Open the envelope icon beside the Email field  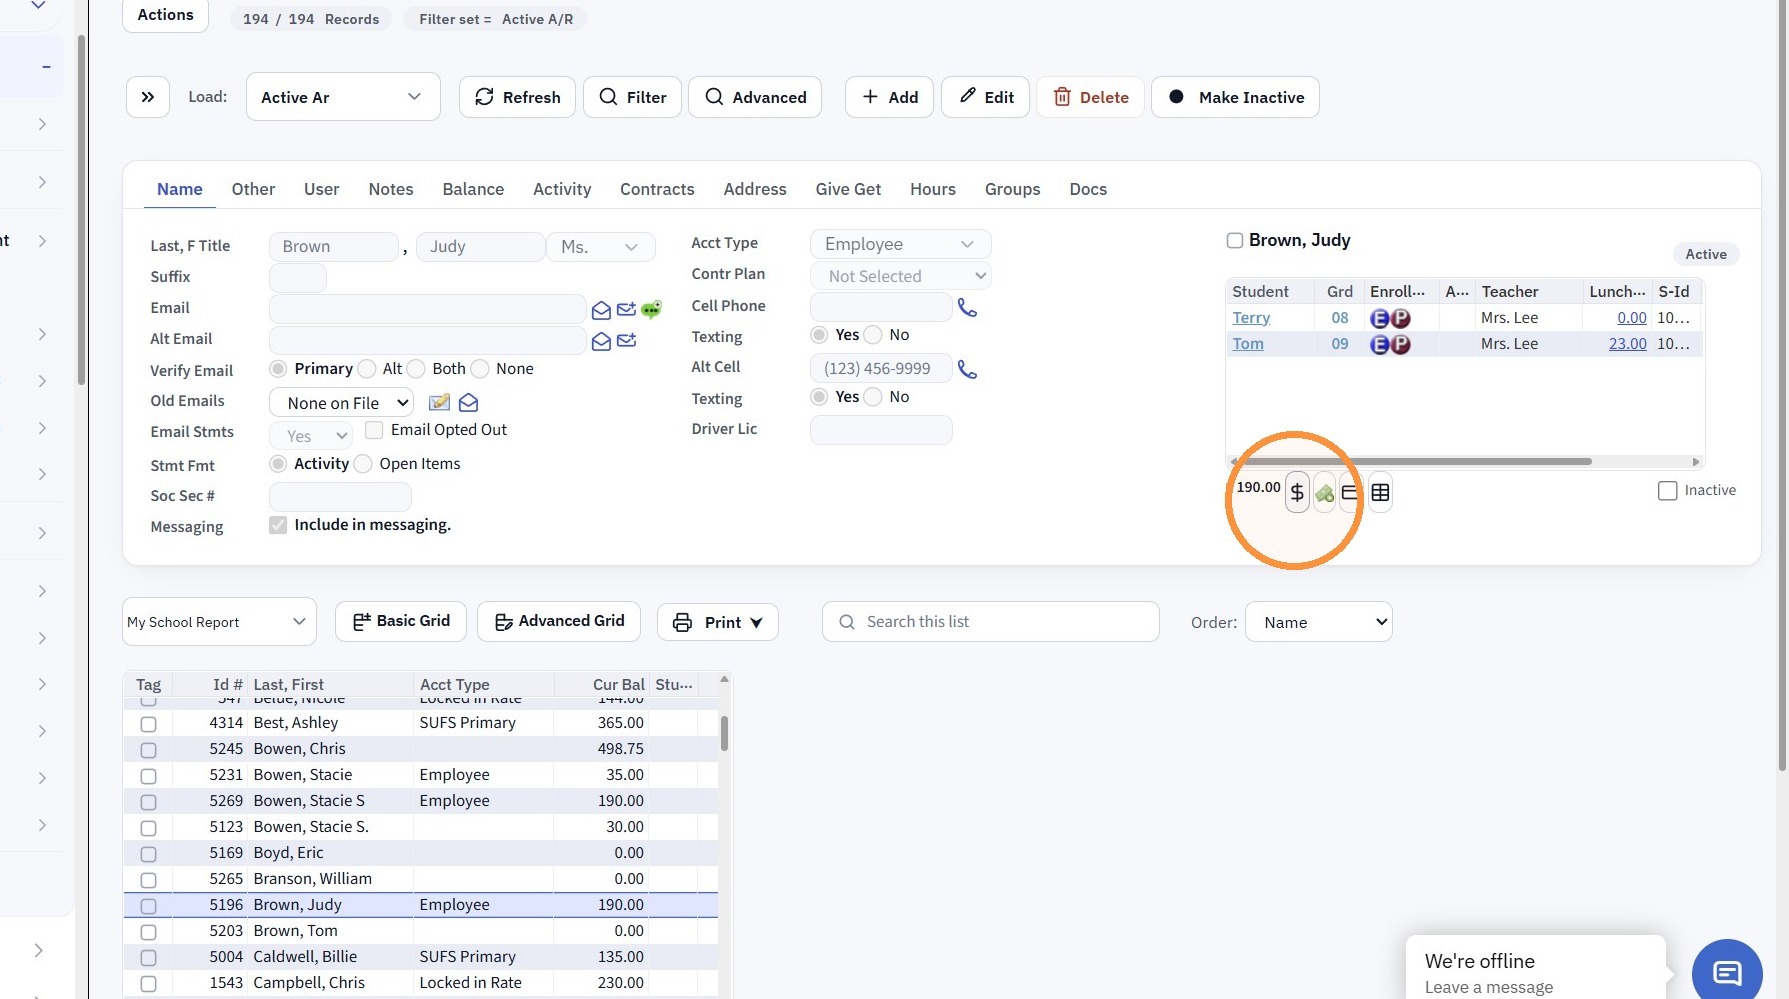(601, 310)
